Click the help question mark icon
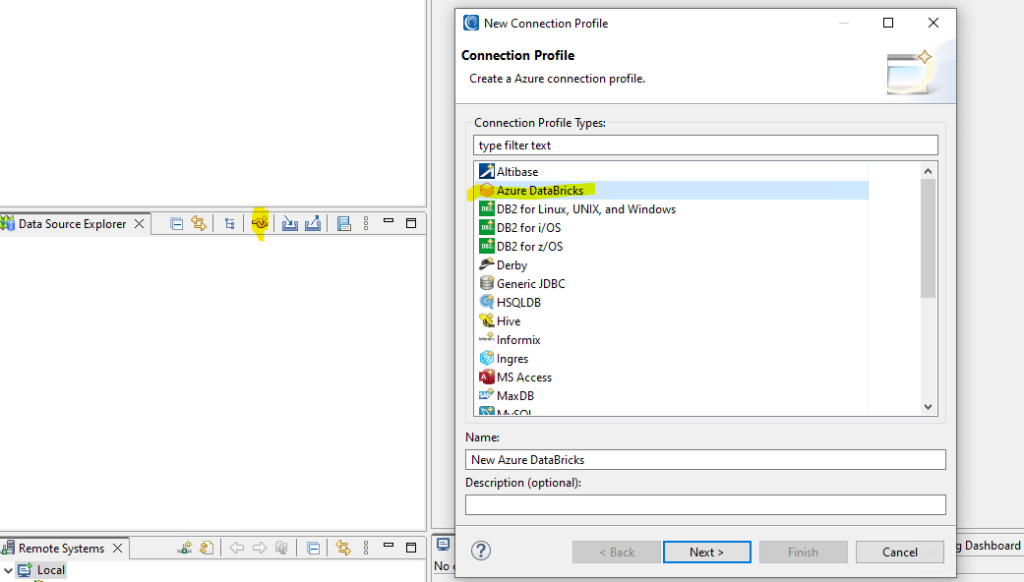The width and height of the screenshot is (1024, 582). [480, 551]
